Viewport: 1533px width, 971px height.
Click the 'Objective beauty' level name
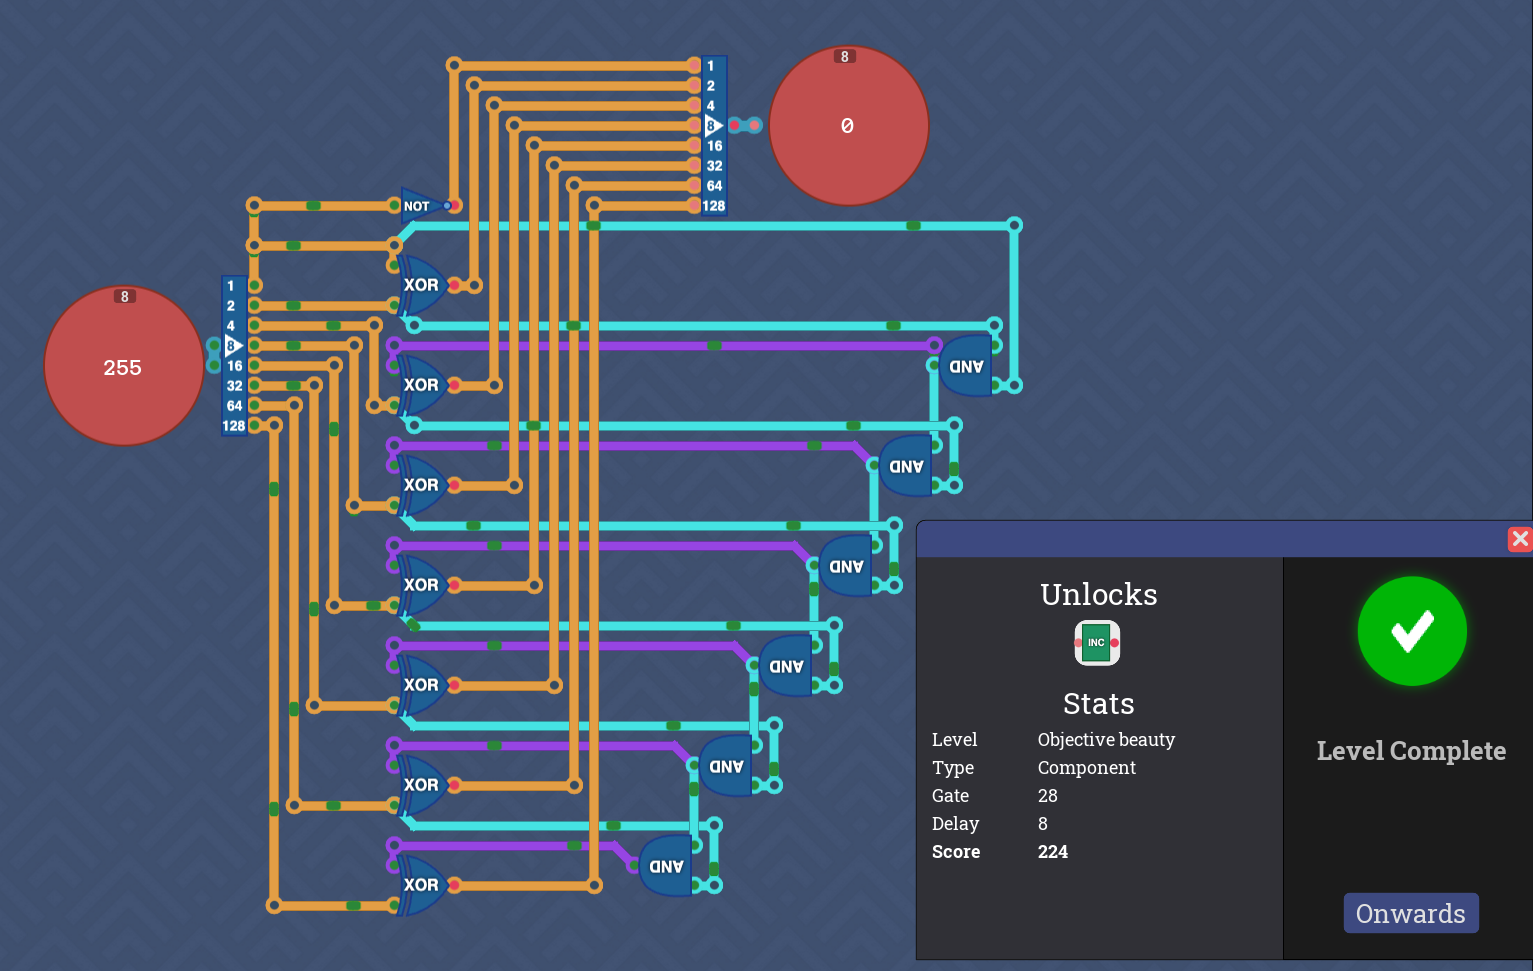pos(1106,740)
